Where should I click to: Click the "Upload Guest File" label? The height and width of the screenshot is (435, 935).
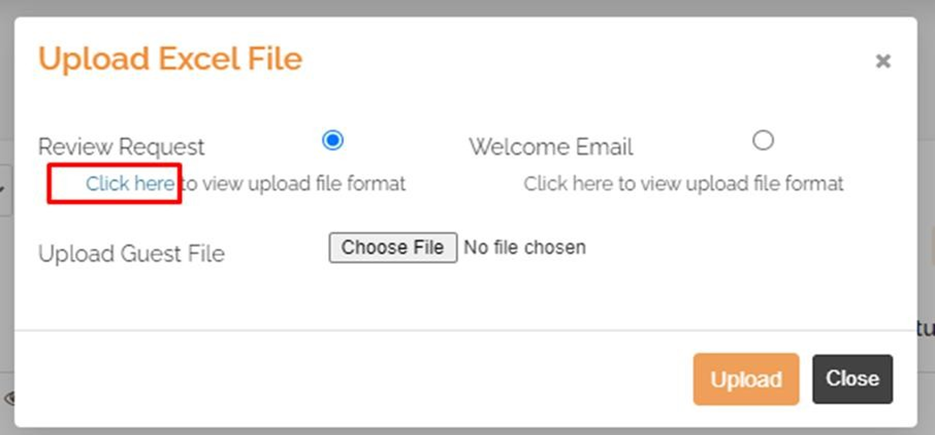pyautogui.click(x=131, y=254)
